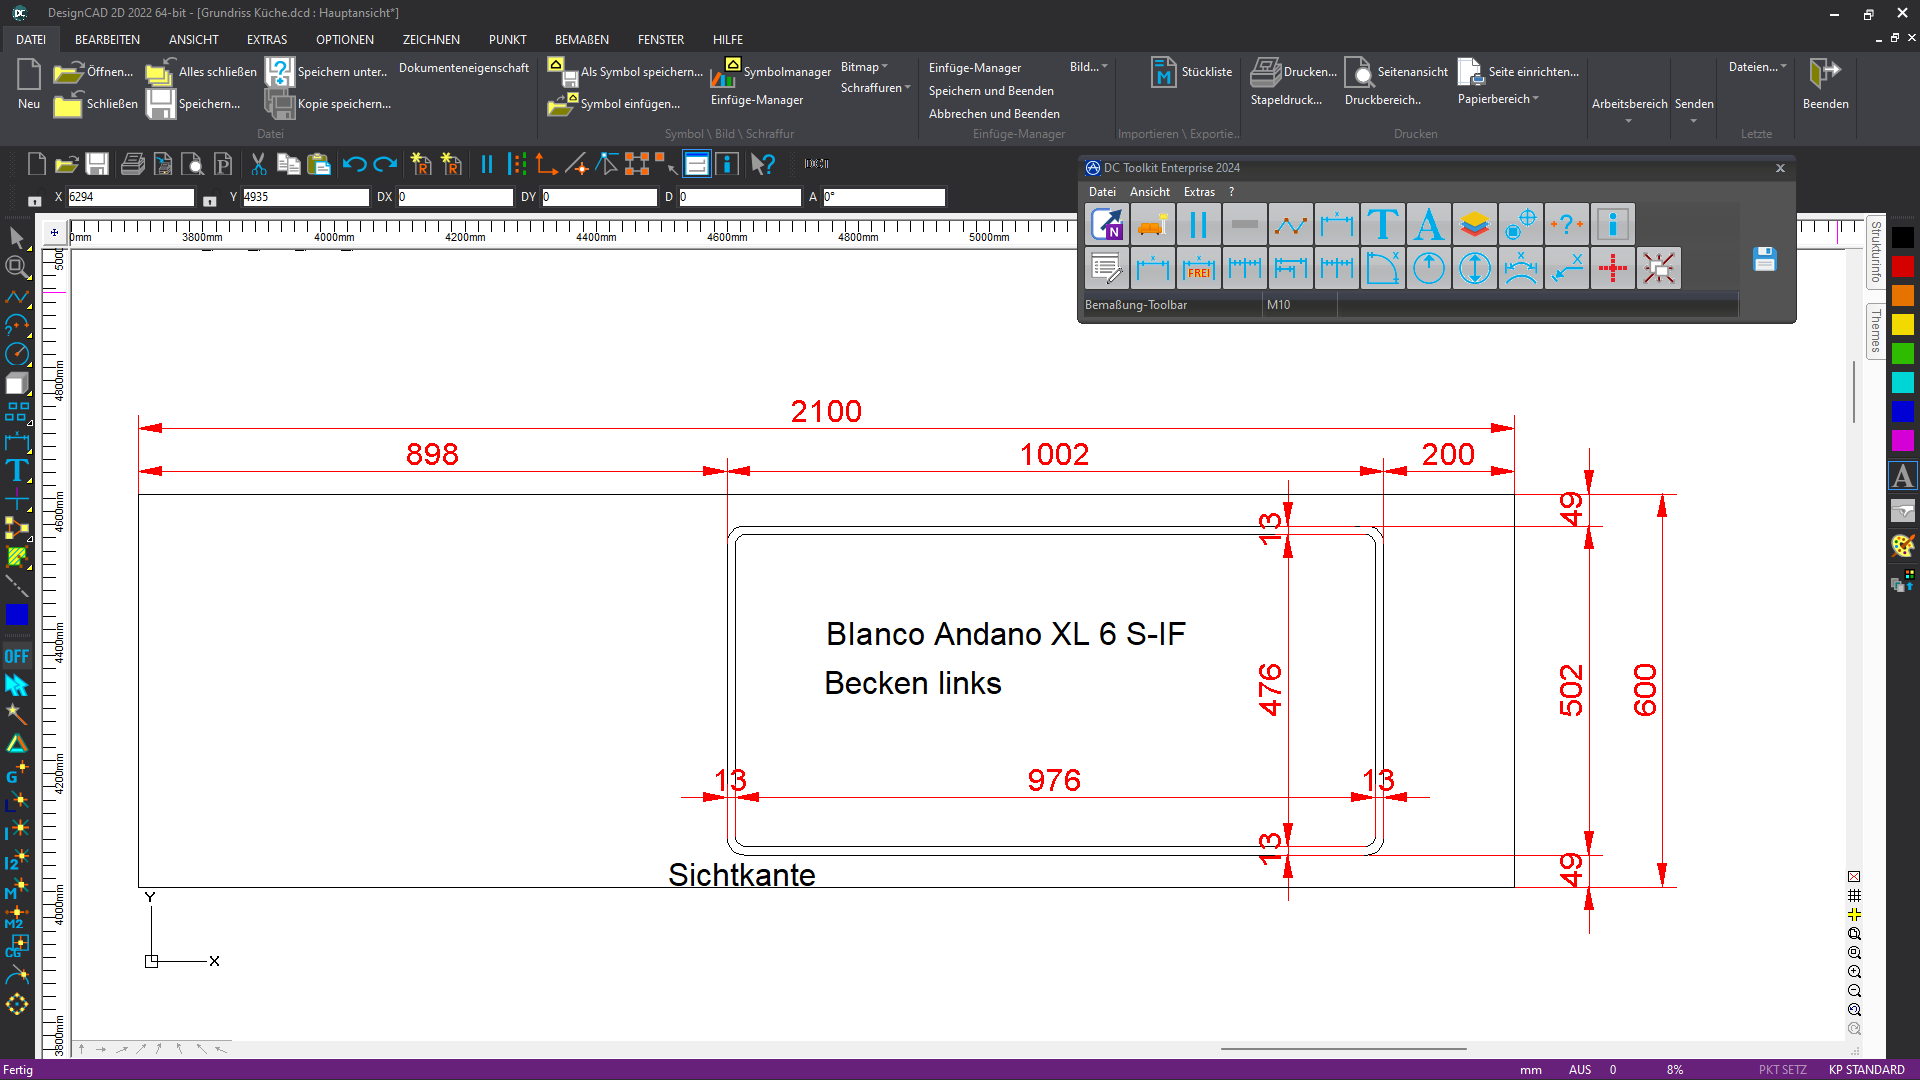Viewport: 1920px width, 1080px height.
Task: Click the Seitenansicht button
Action: (1396, 72)
